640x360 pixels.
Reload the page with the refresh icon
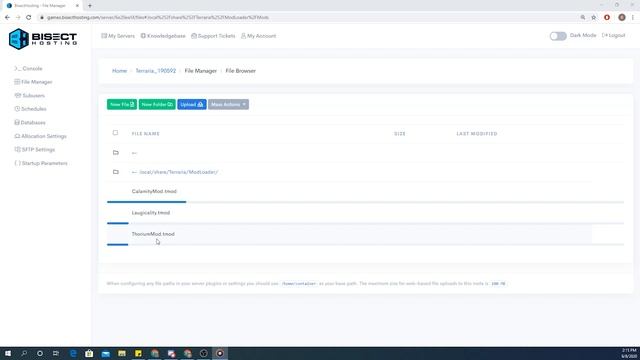pyautogui.click(x=29, y=18)
